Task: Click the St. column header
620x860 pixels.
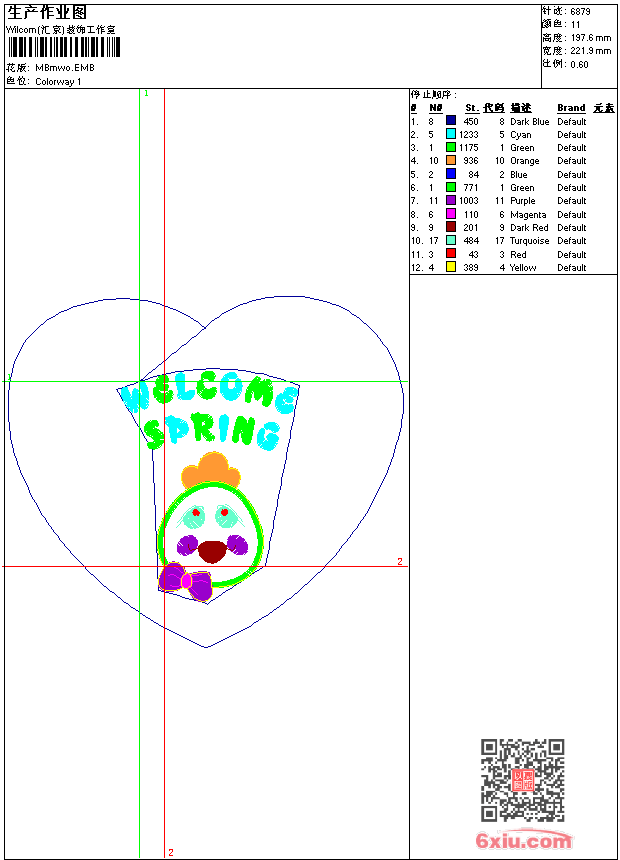Action: (x=471, y=108)
